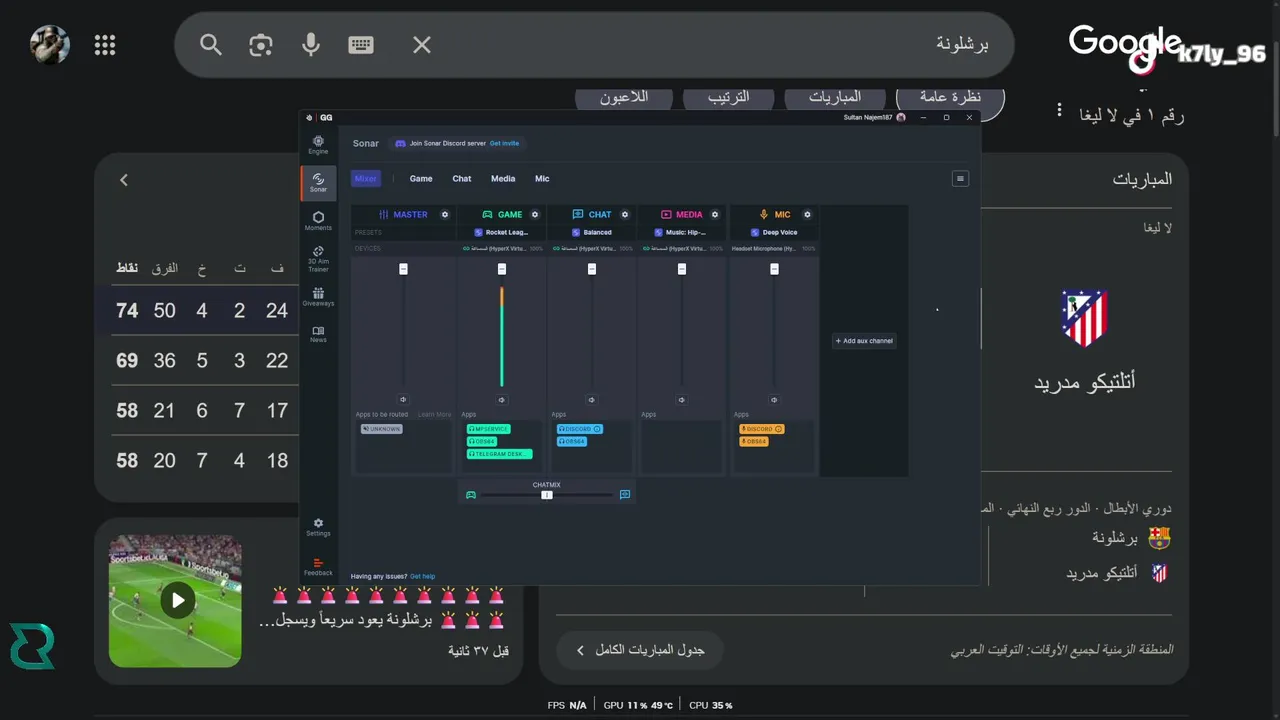Click the Get help link
This screenshot has width=1280, height=720.
pos(422,576)
